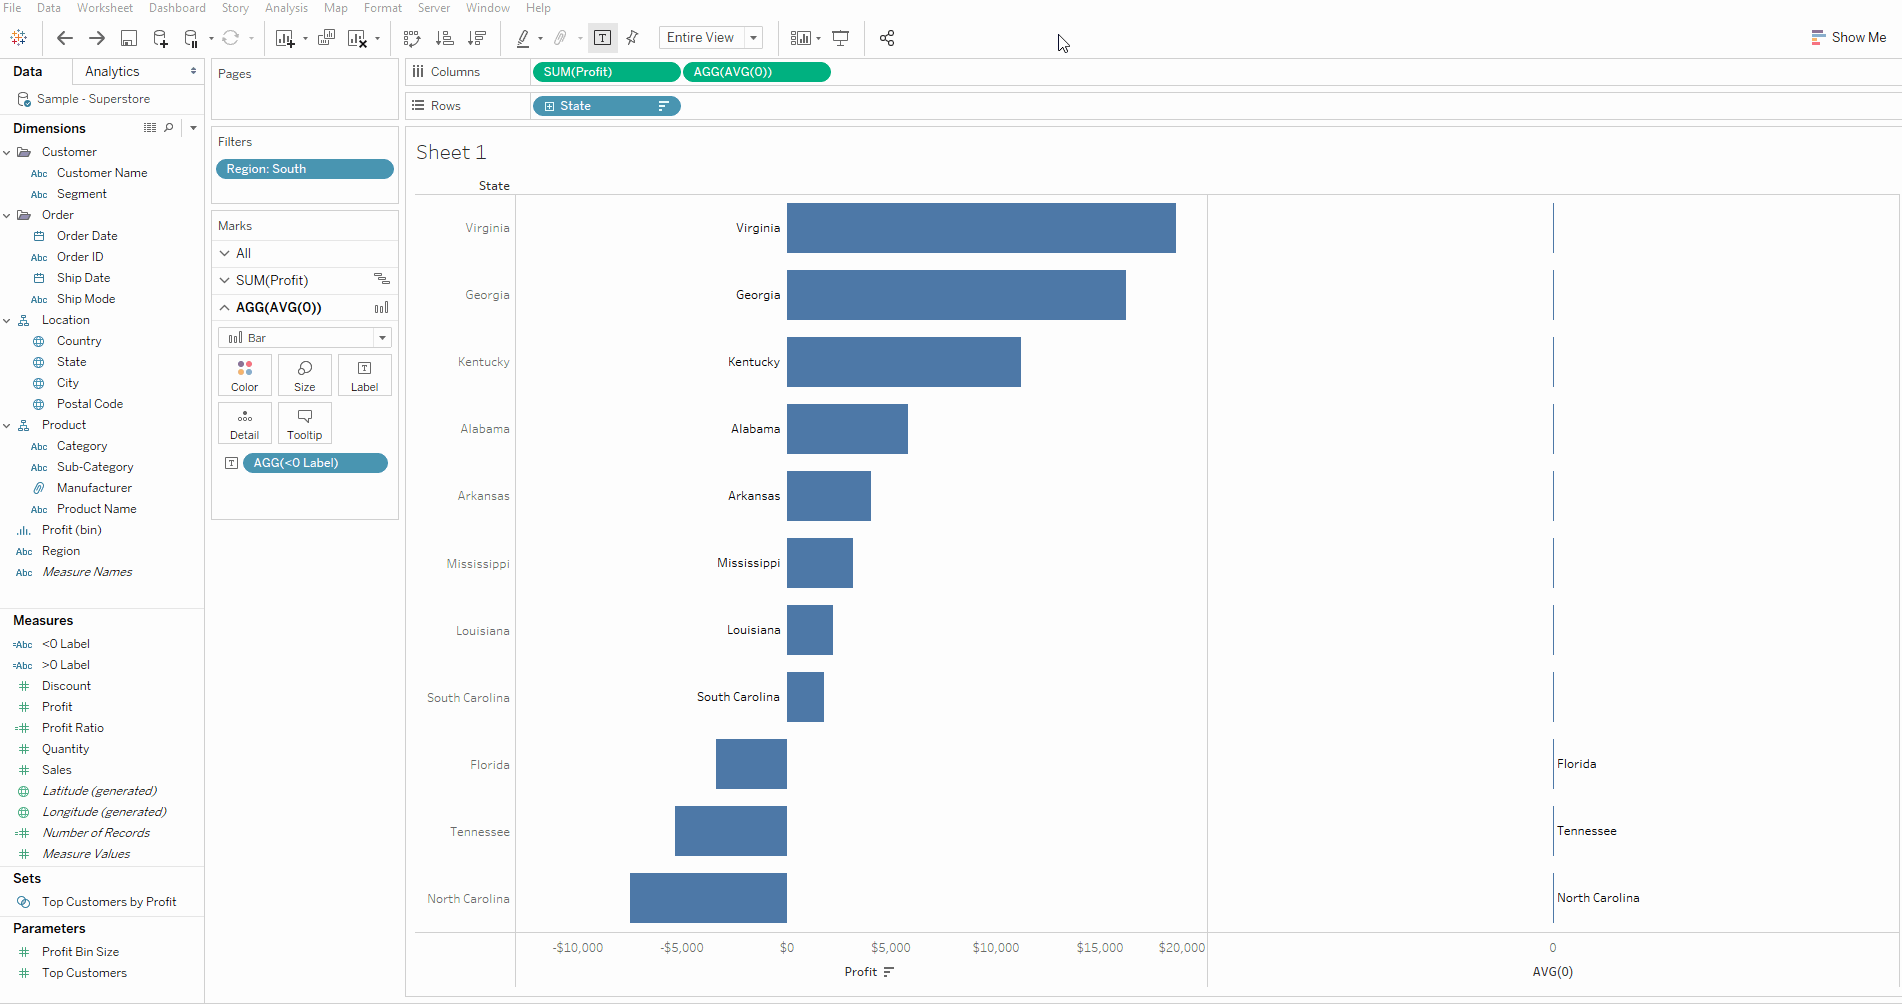This screenshot has width=1902, height=1004.
Task: Expand State pill plus icon
Action: pyautogui.click(x=549, y=106)
